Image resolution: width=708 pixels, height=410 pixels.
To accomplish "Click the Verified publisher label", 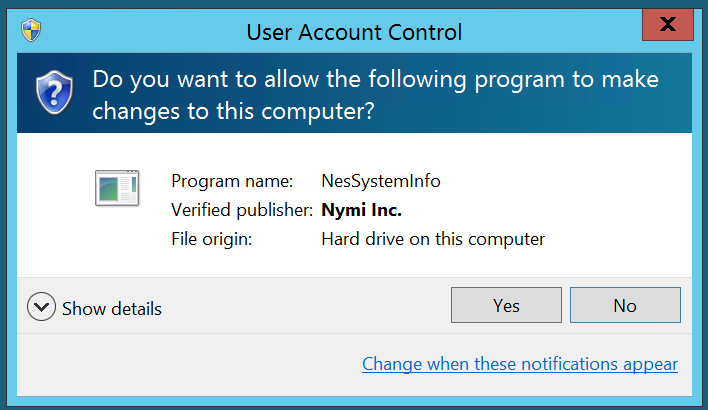I will pyautogui.click(x=242, y=210).
